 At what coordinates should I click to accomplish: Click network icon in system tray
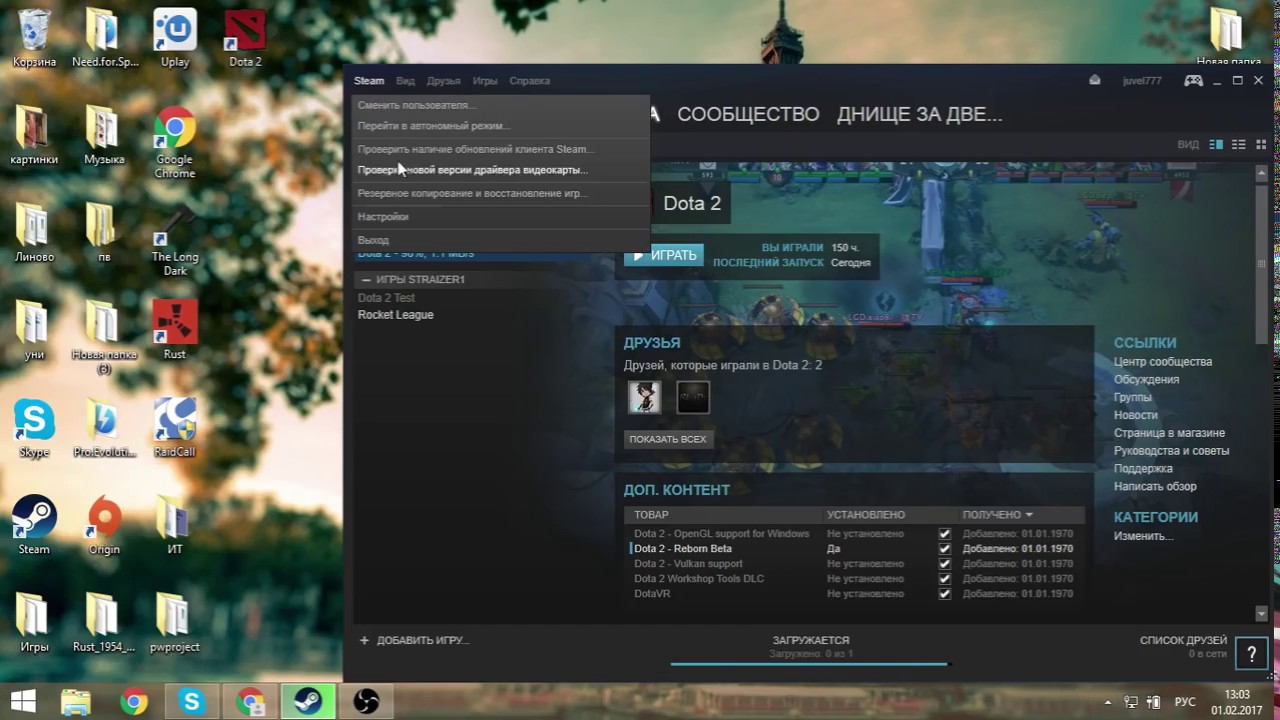(1131, 702)
